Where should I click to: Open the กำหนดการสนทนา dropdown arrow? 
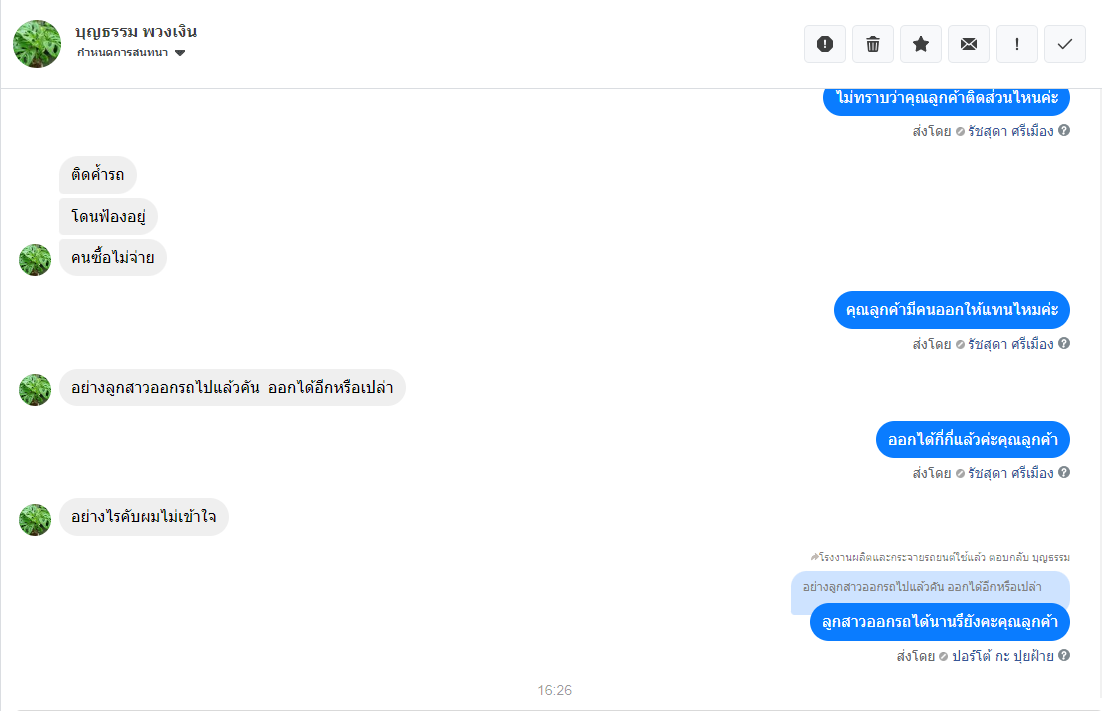(180, 53)
